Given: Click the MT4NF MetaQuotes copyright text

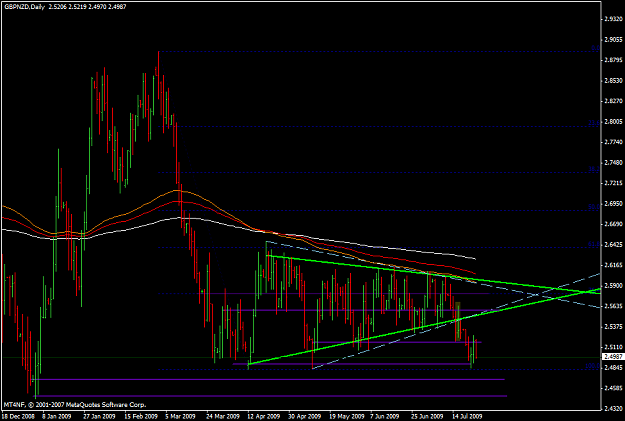Looking at the screenshot, I should tap(75, 405).
